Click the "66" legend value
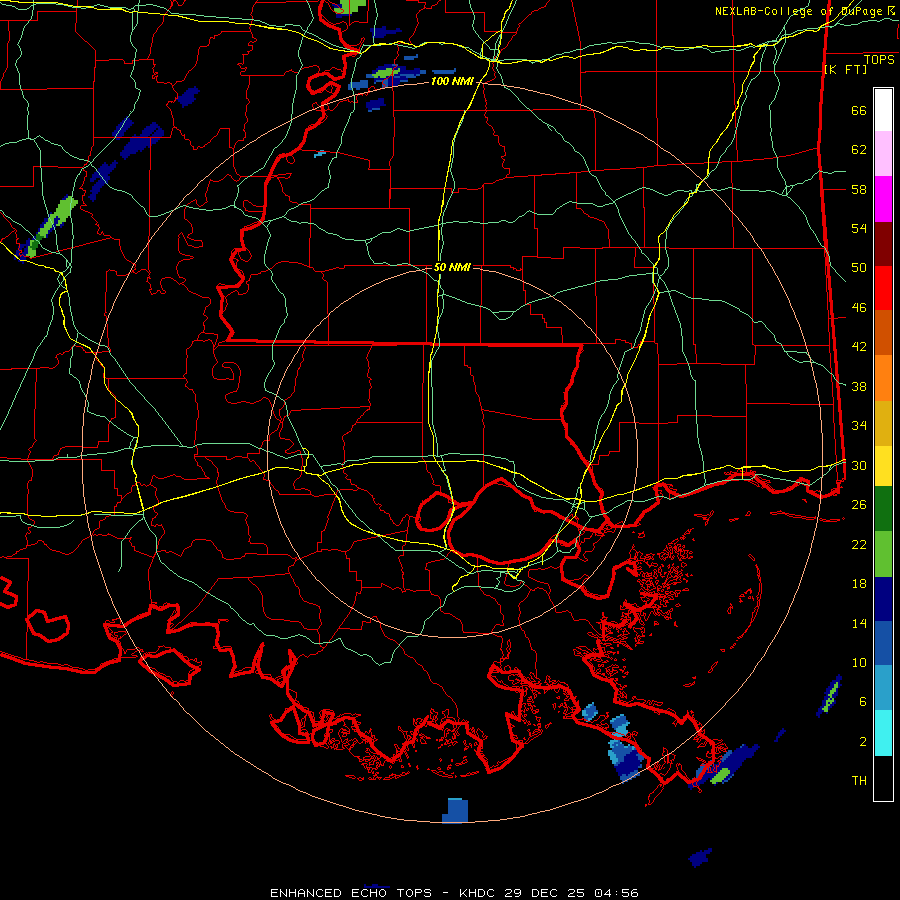 (x=859, y=111)
